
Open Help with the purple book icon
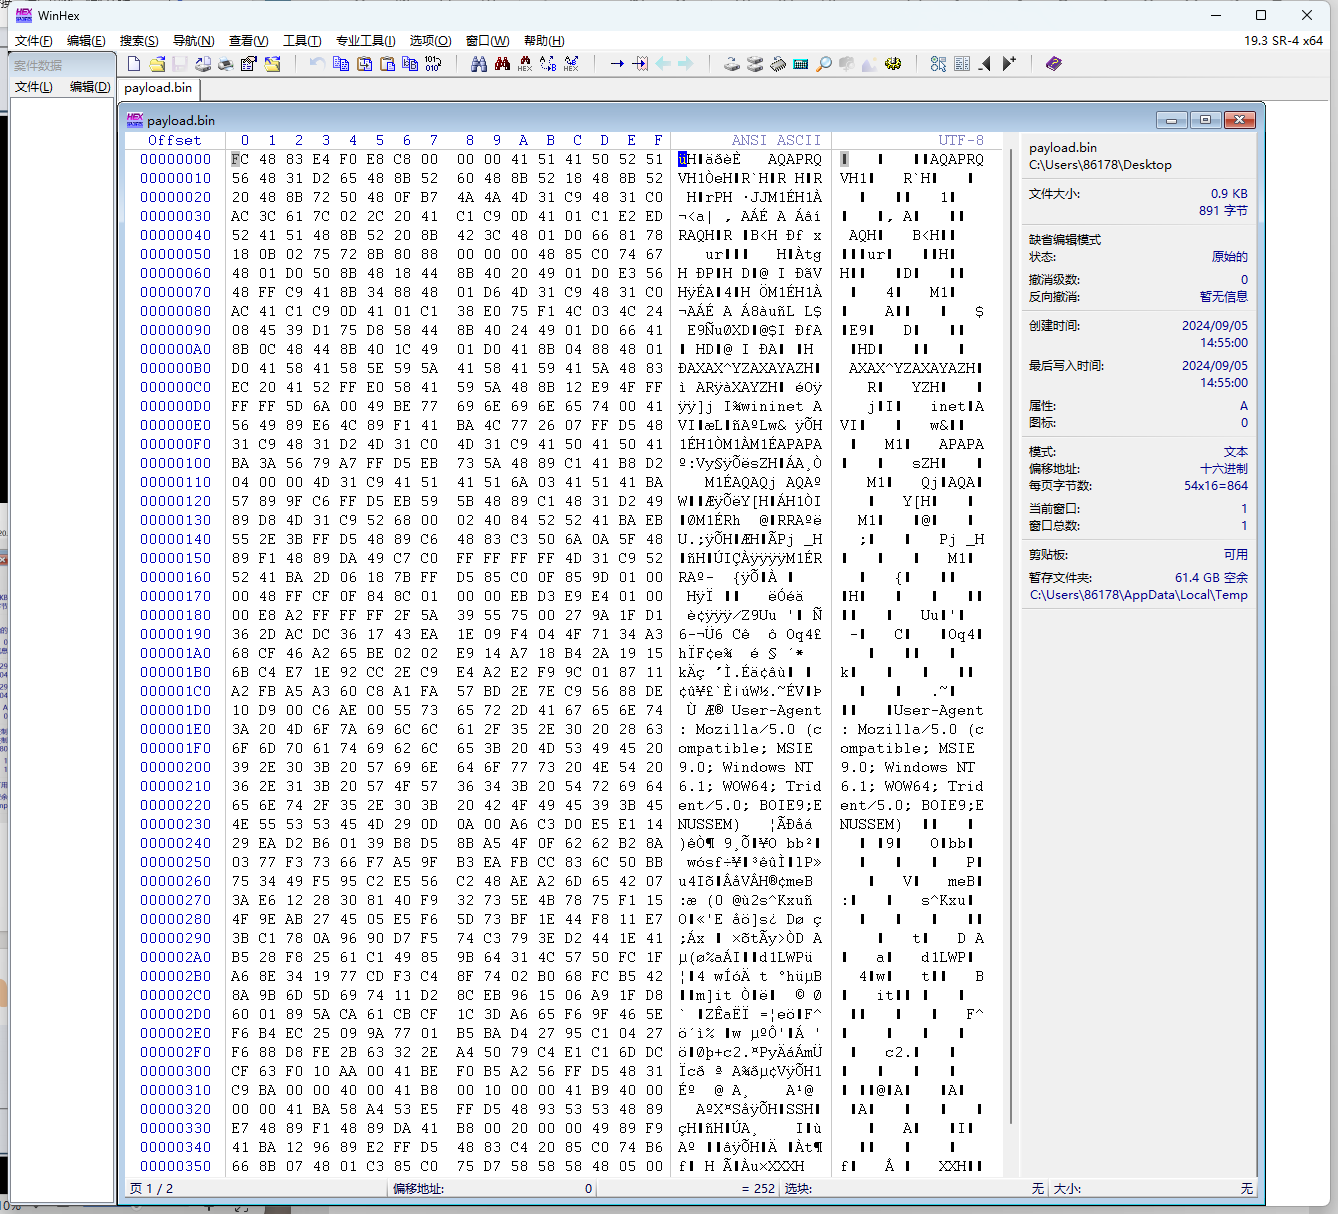click(x=1053, y=63)
